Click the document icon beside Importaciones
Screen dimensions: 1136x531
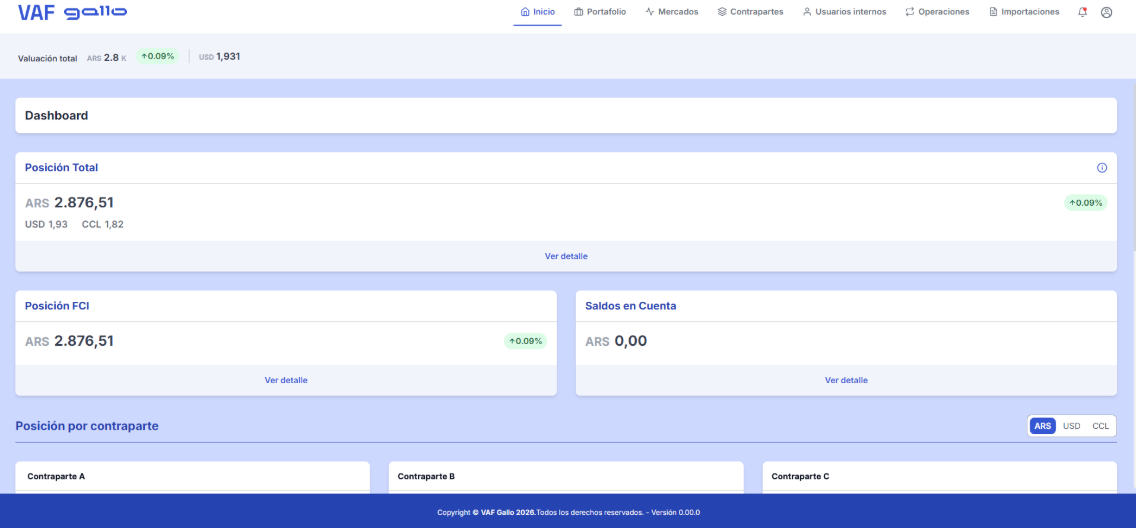click(993, 12)
